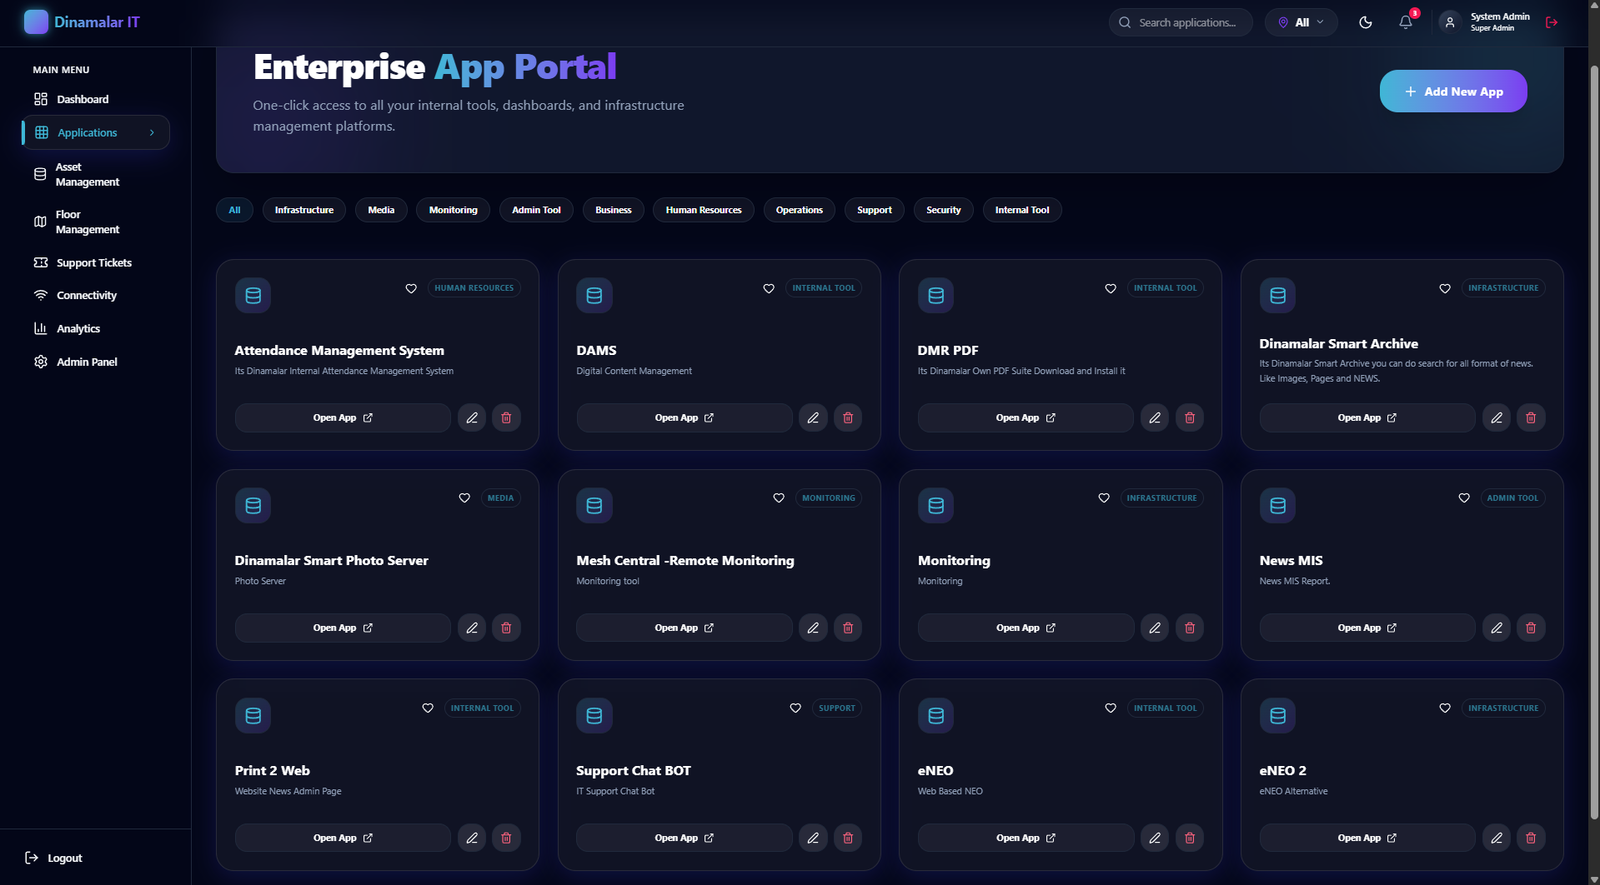Edit Dinamalar Smart Photo Server pencil

(x=472, y=628)
